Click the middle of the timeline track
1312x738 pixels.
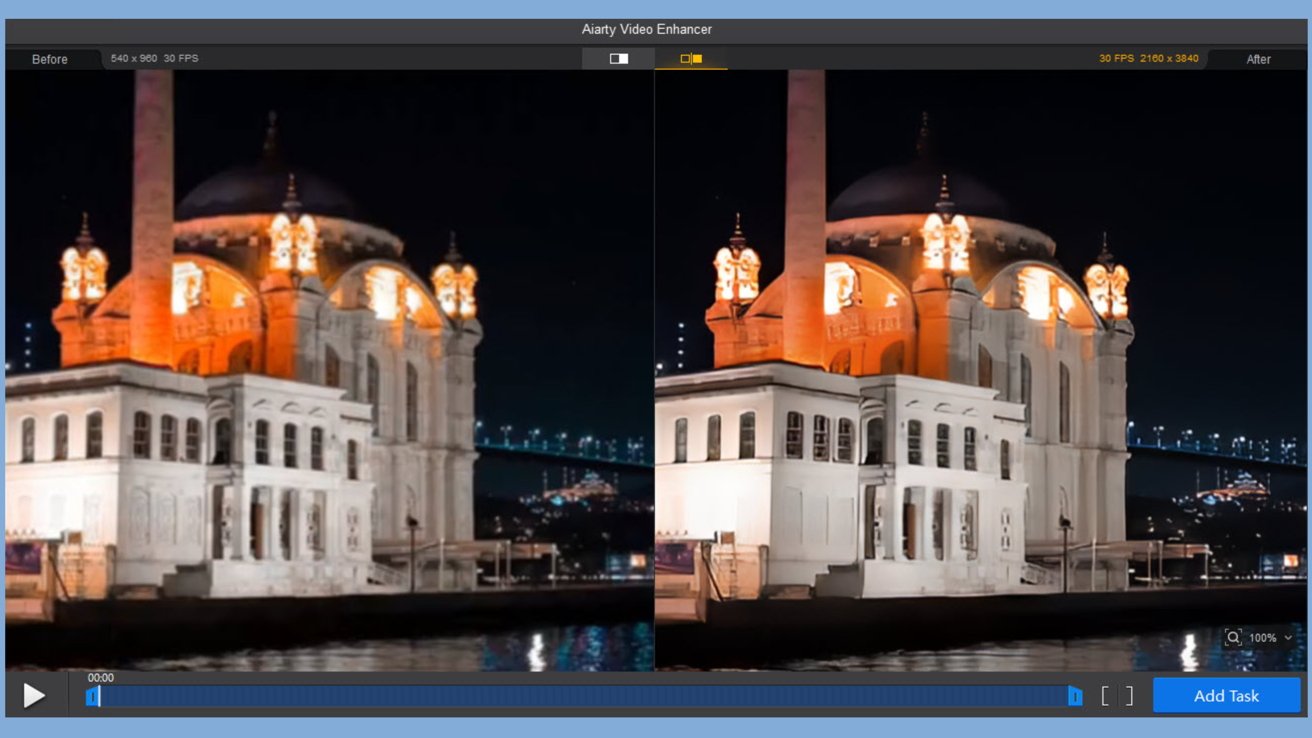click(x=584, y=696)
